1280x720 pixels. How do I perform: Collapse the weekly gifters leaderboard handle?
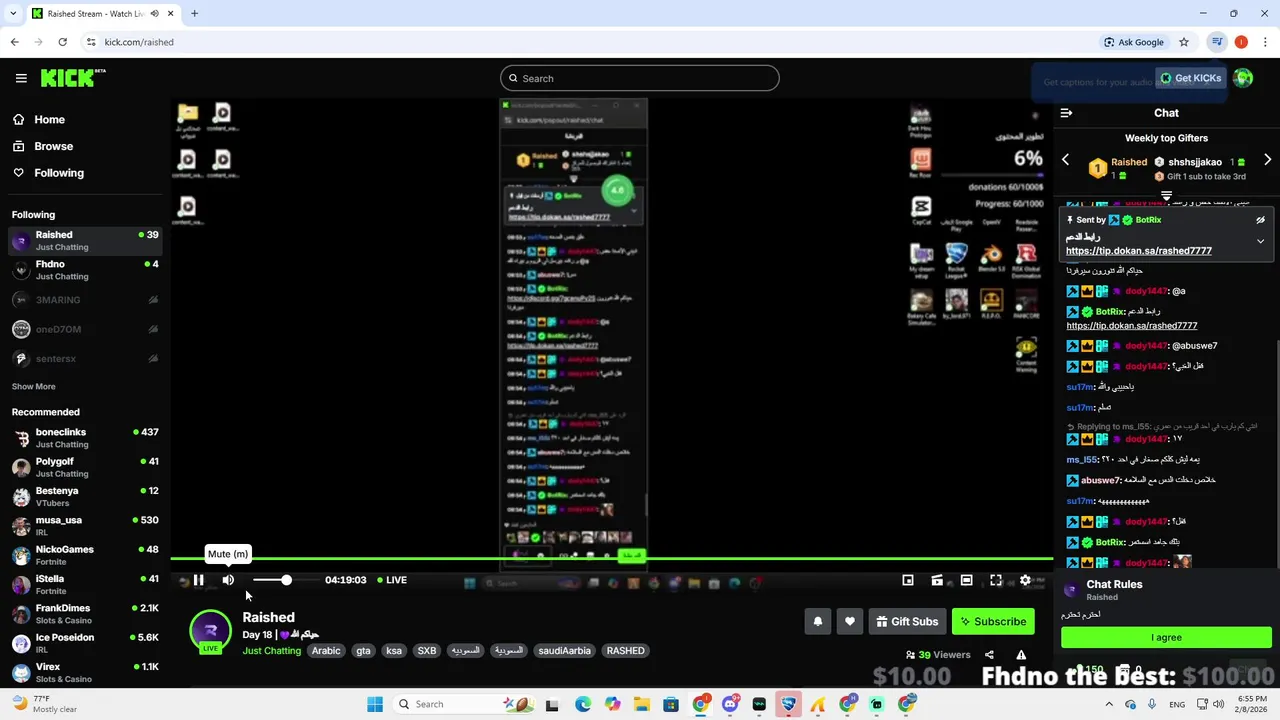[x=1166, y=194]
